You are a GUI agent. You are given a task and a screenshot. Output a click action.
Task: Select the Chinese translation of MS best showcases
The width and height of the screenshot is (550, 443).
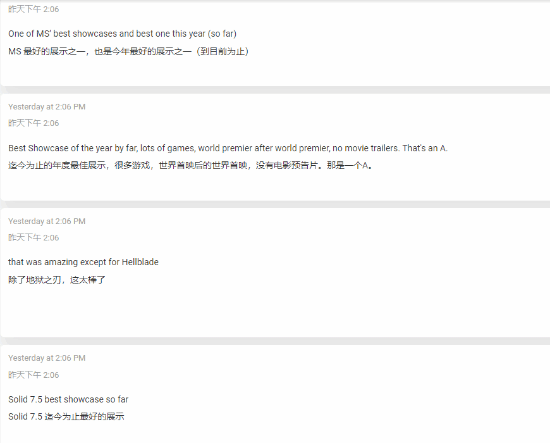click(x=128, y=51)
